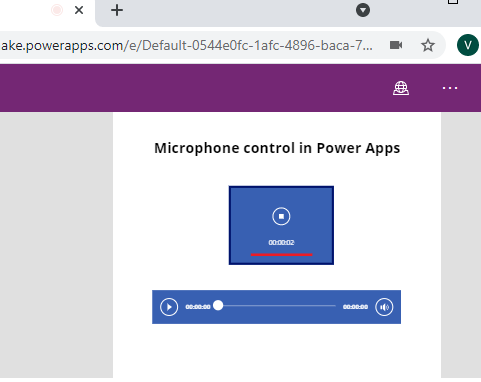
Task: Click the recording indicator dot on tab
Action: point(57,10)
